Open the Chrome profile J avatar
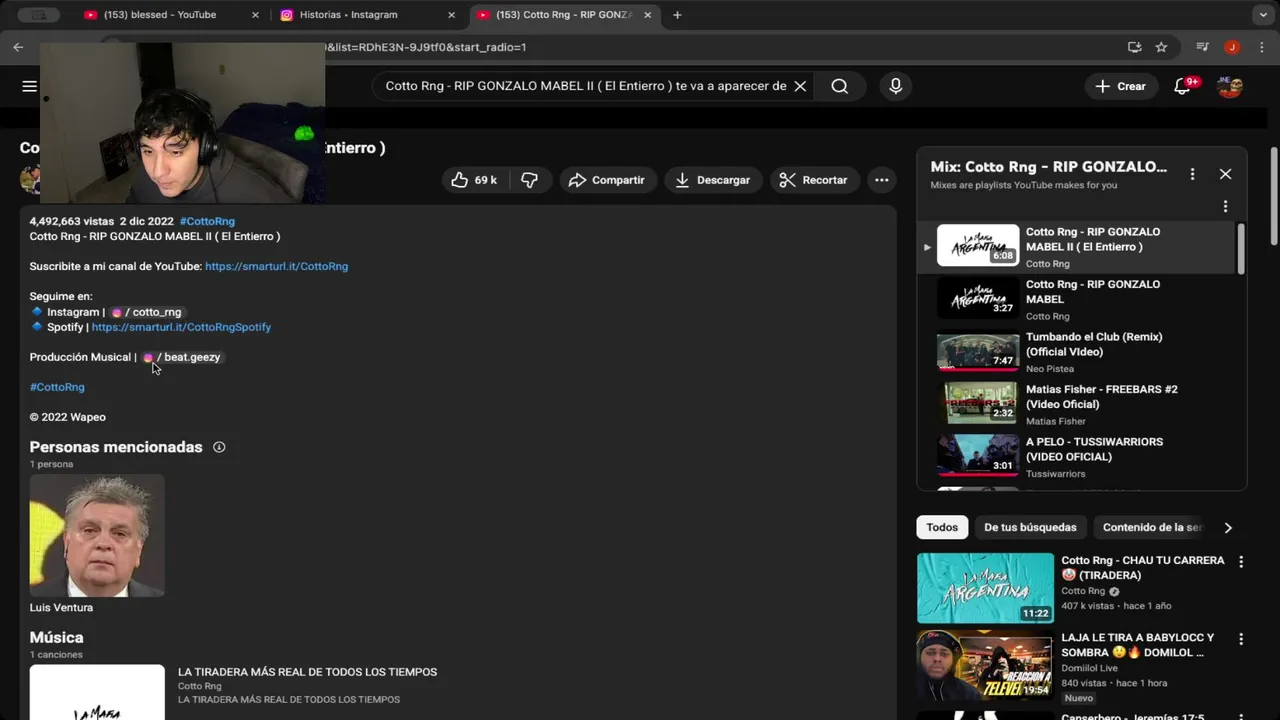Screen dimensions: 1280x720 click(1232, 47)
